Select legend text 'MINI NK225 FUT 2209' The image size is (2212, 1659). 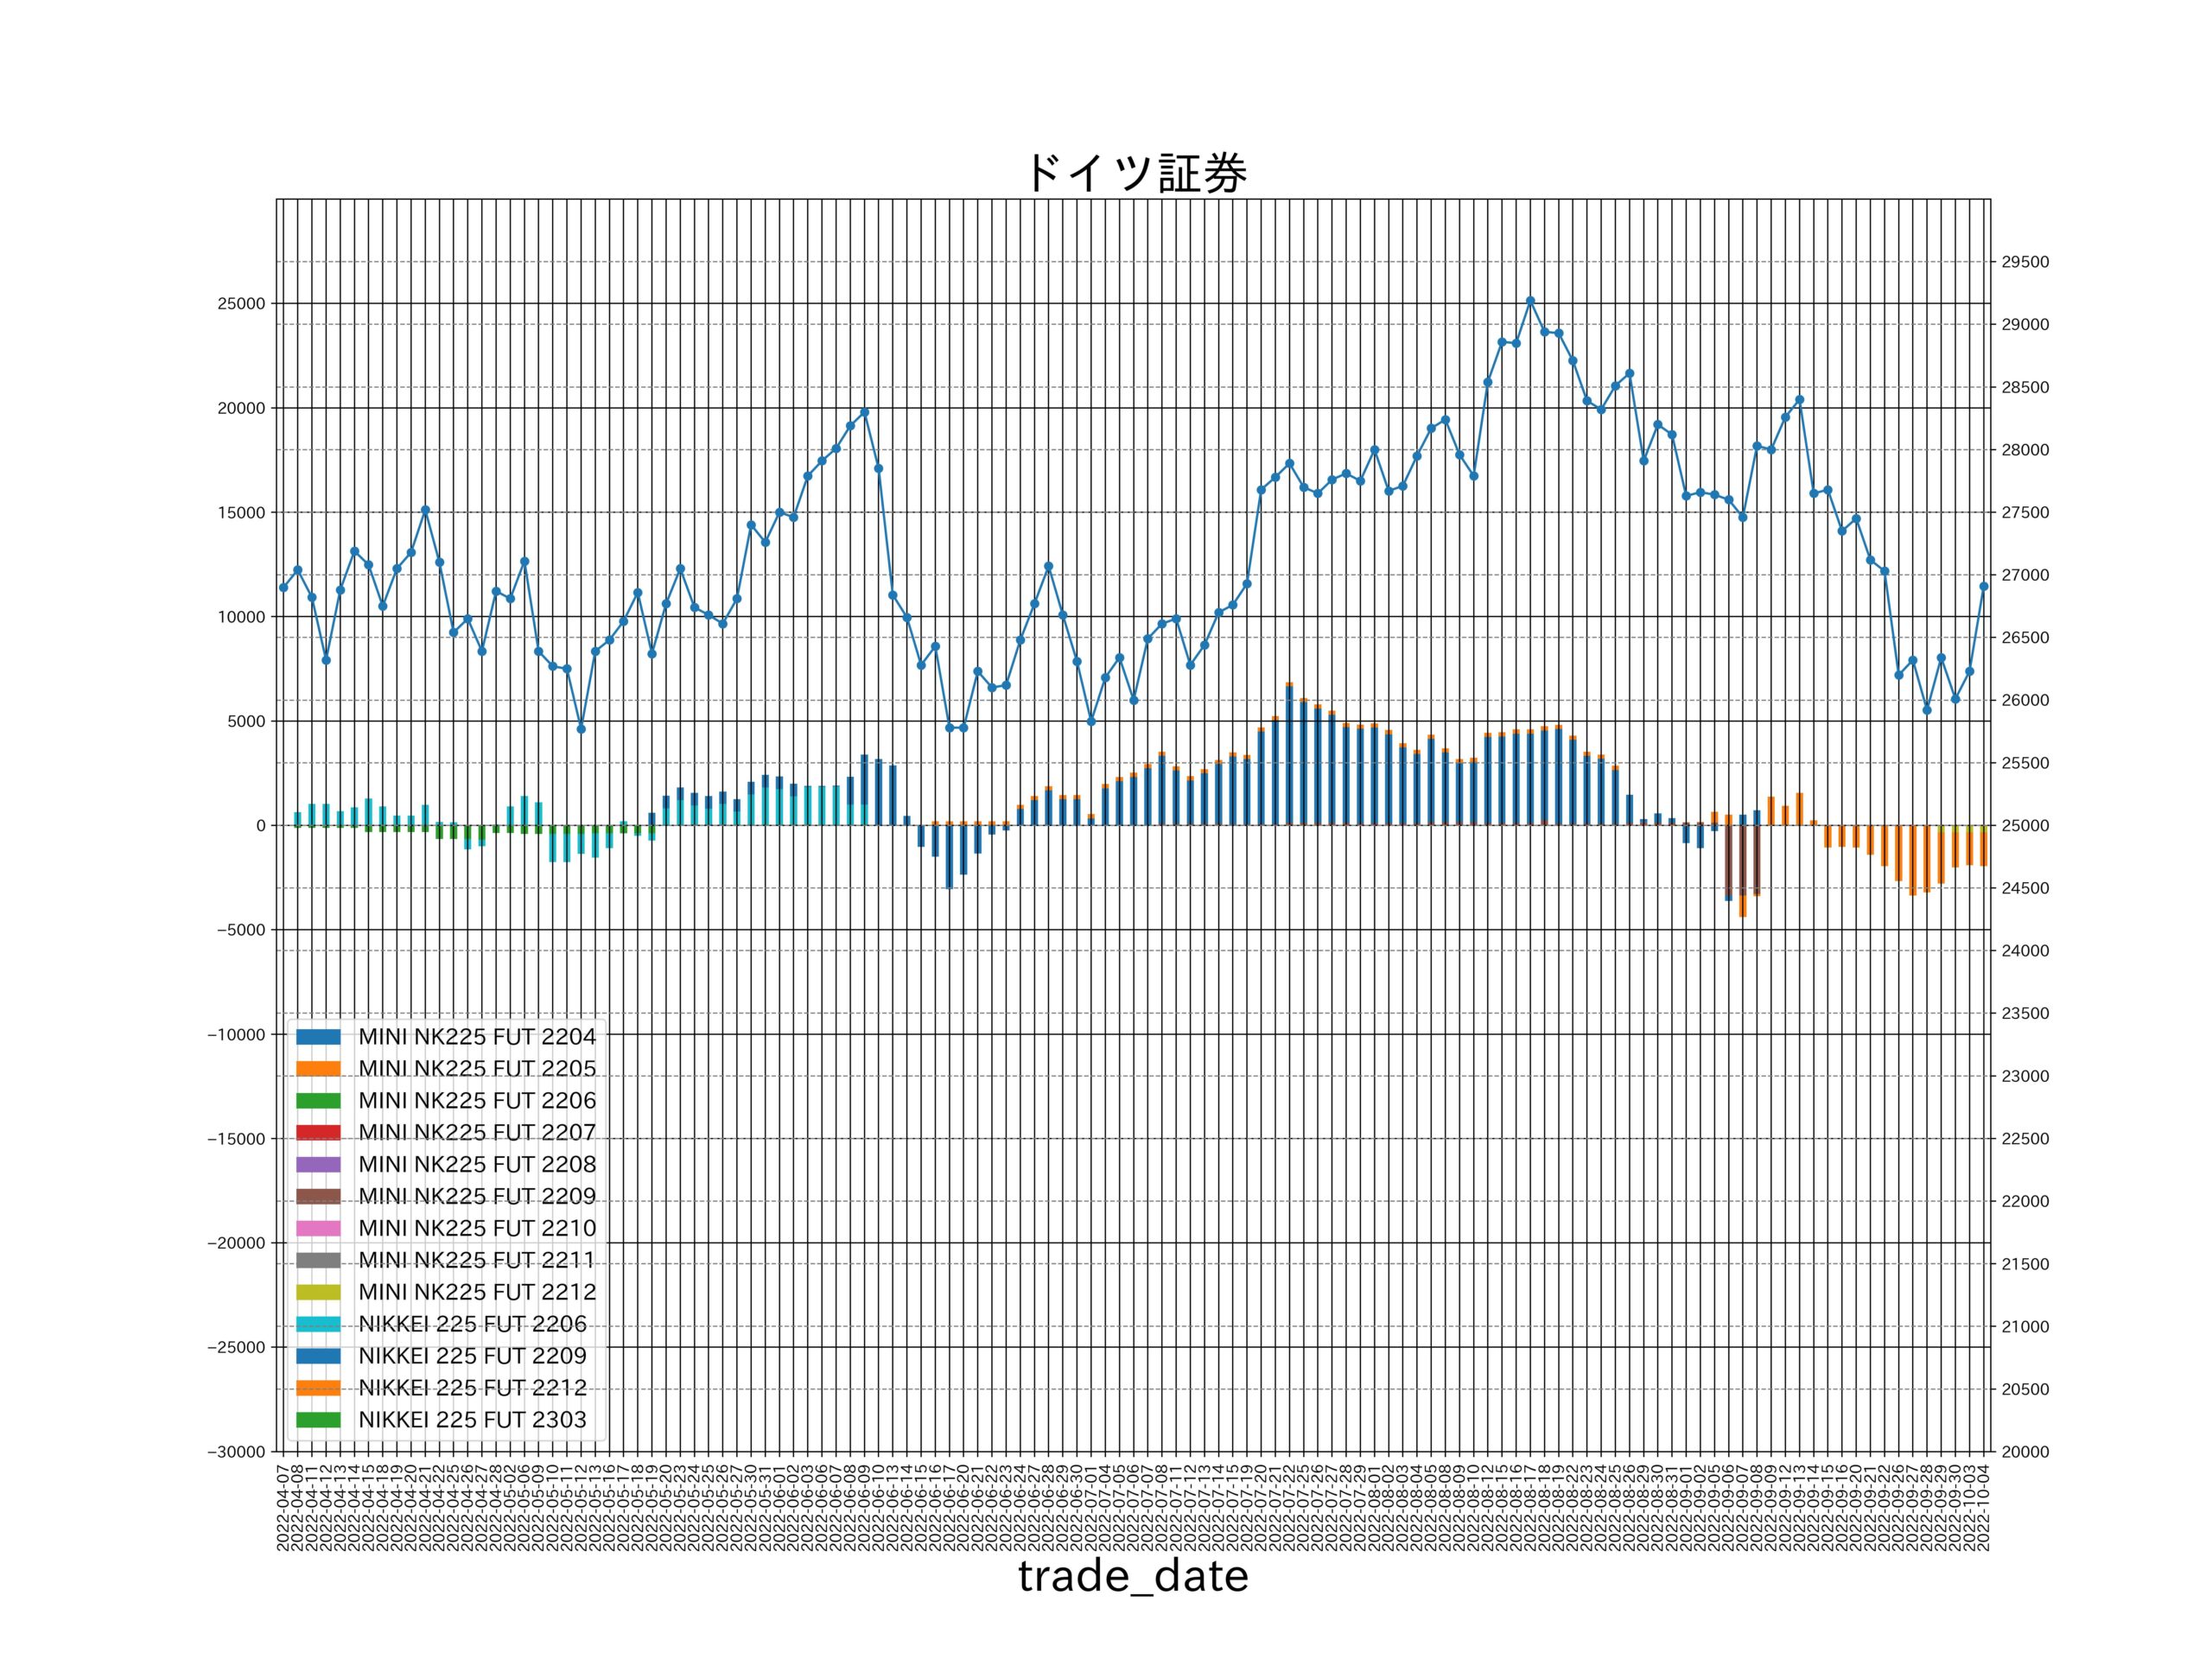(477, 1197)
